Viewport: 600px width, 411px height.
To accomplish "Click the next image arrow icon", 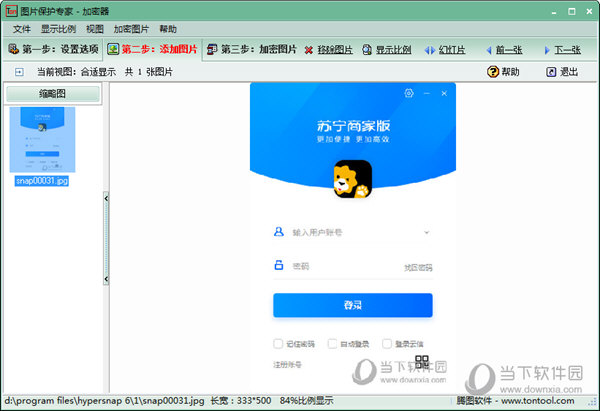I will click(x=547, y=50).
